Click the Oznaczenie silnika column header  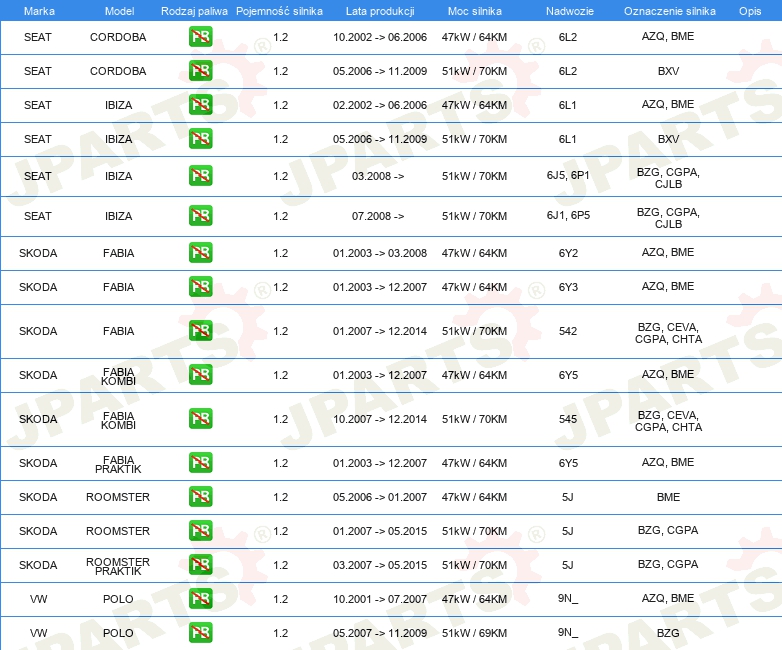(669, 11)
